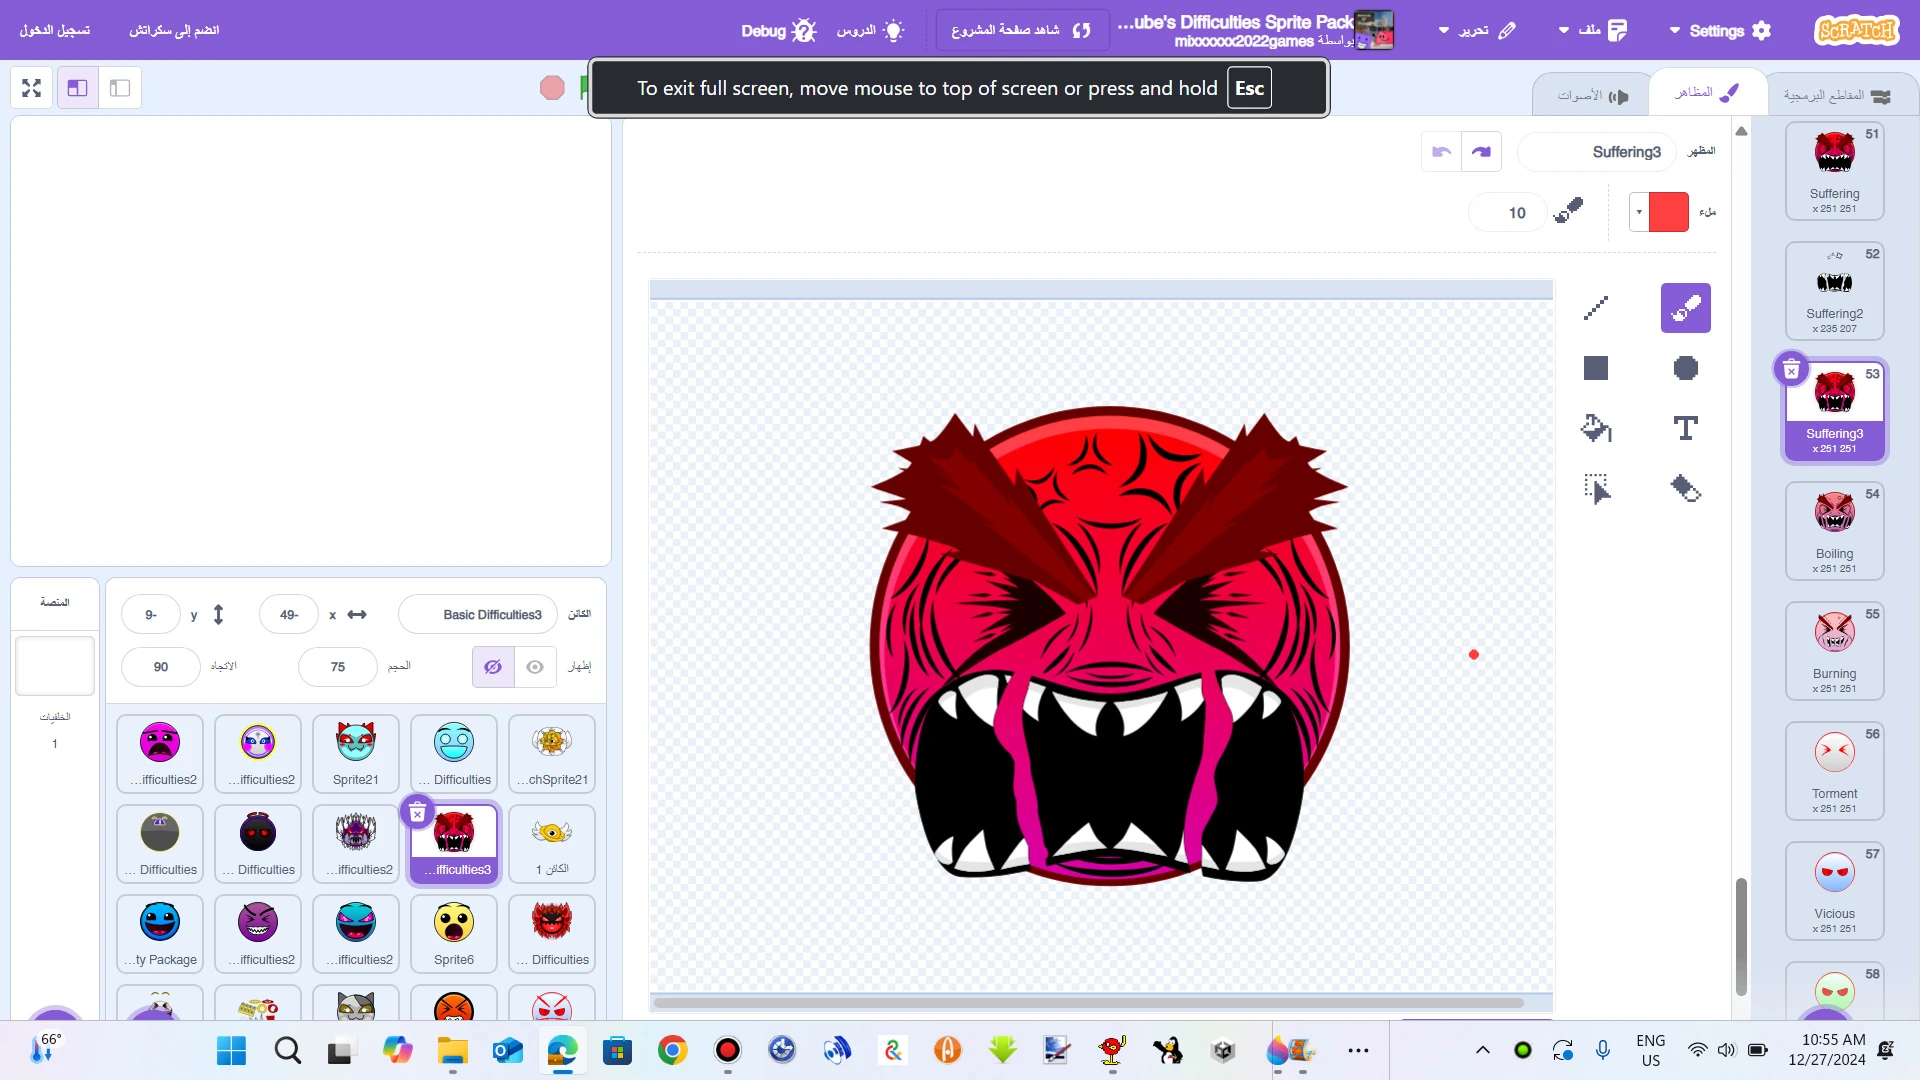
Task: Delete the Suffering3 costume with trash icon
Action: [x=1791, y=370]
